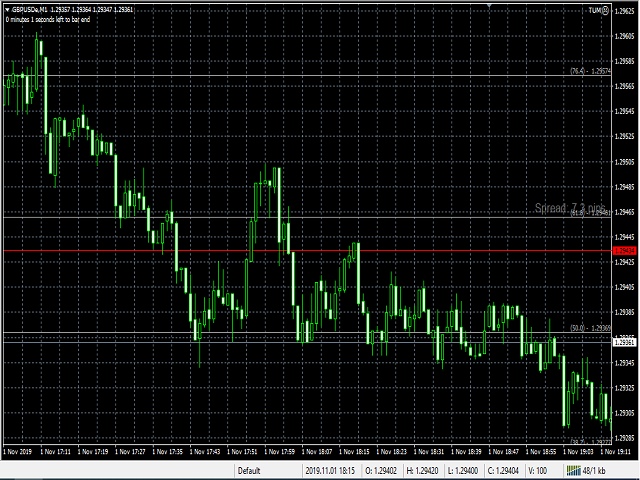Screen dimensions: 640x480
Task: Click the '1 Nov 17:43' time axis label
Action: 205,452
